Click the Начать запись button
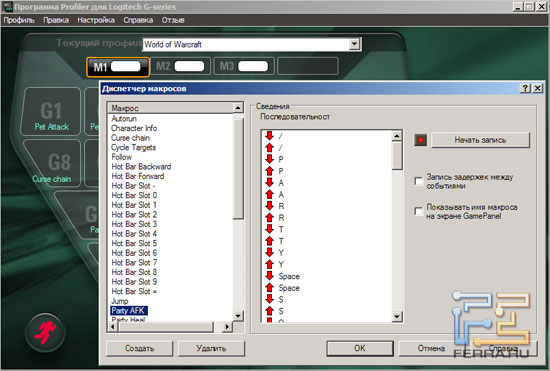This screenshot has height=371, width=550. pyautogui.click(x=480, y=140)
